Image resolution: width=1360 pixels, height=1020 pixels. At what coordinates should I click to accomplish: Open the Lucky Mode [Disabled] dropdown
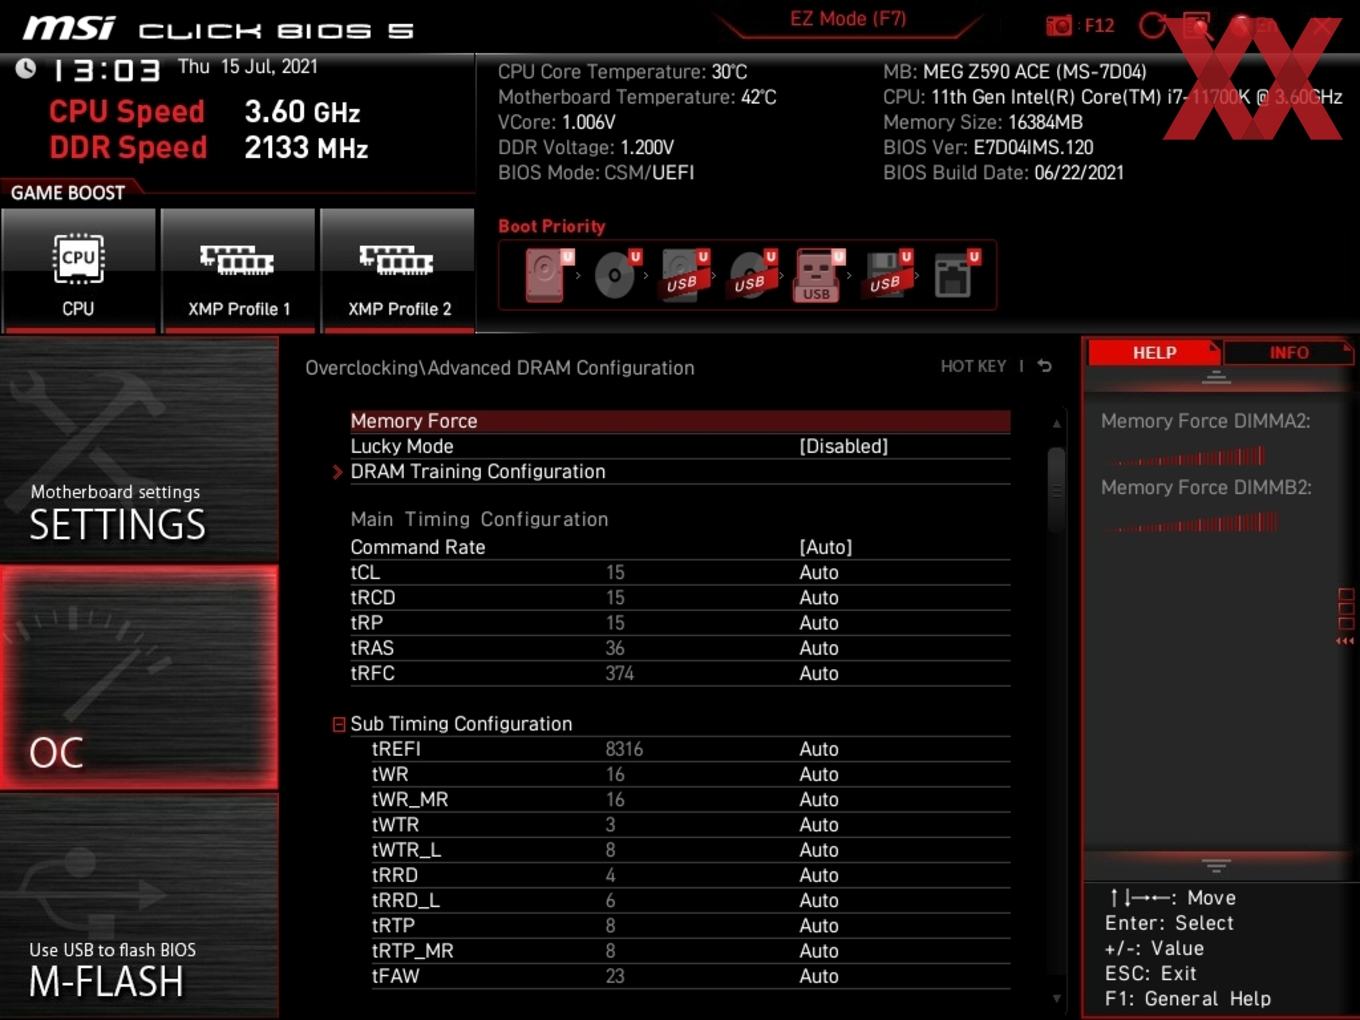(843, 446)
